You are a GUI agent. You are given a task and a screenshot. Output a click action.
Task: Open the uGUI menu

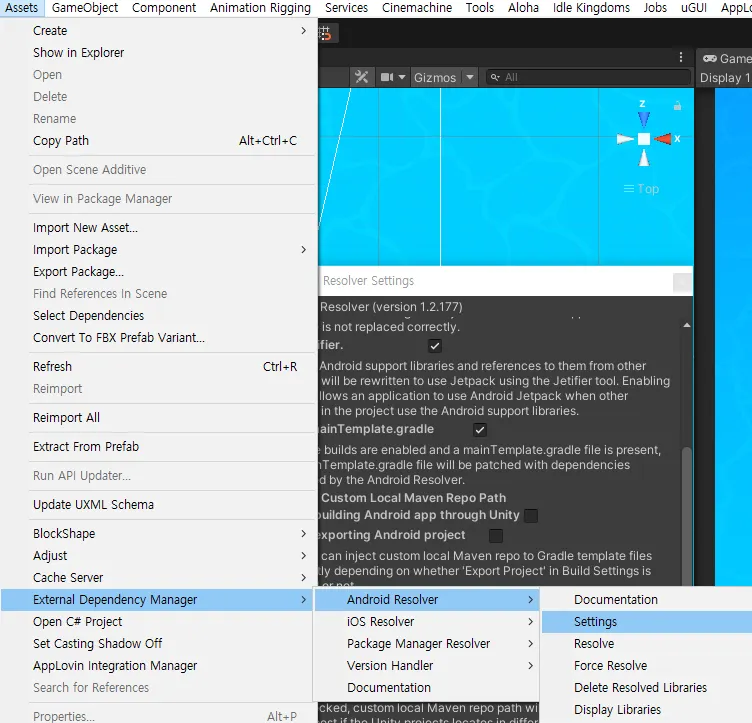pos(694,8)
